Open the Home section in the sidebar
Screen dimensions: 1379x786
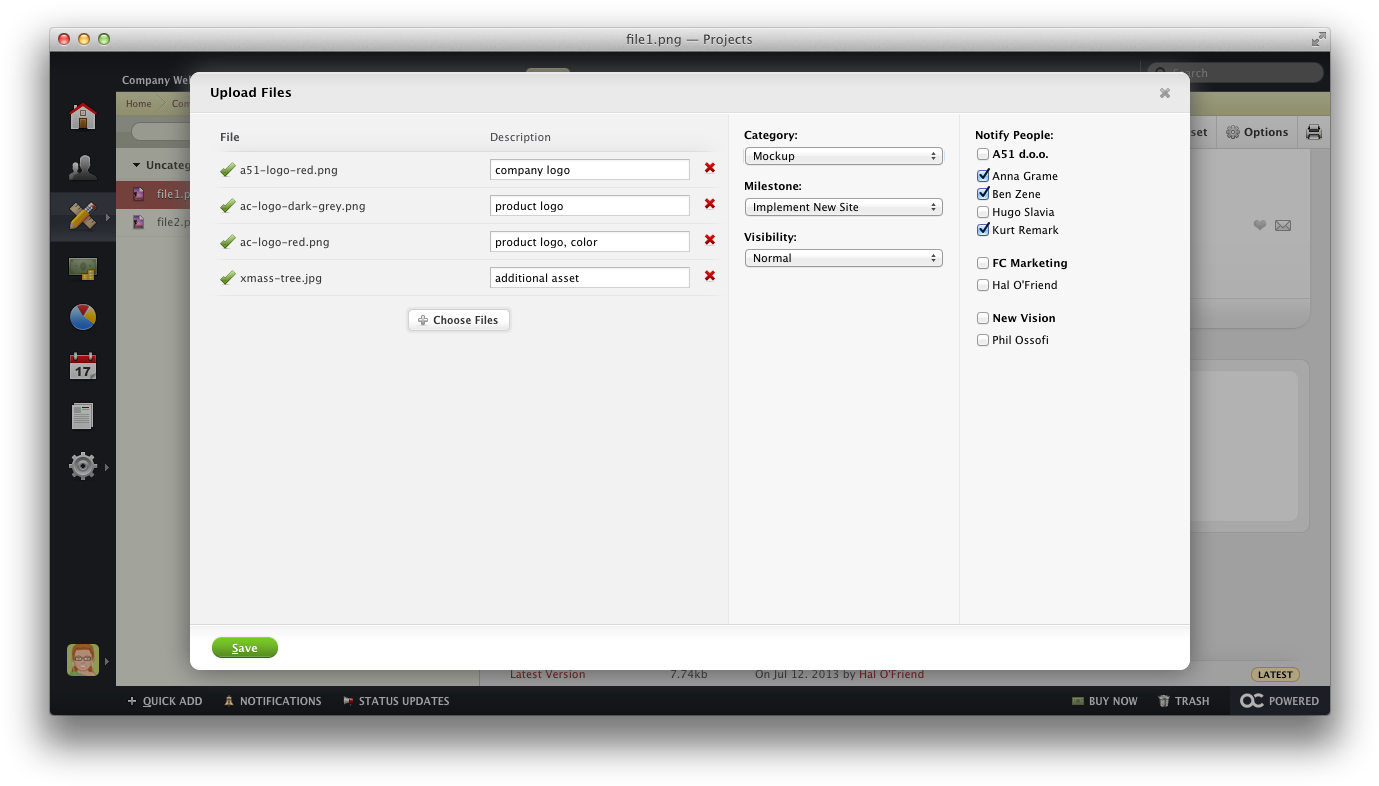pos(83,116)
